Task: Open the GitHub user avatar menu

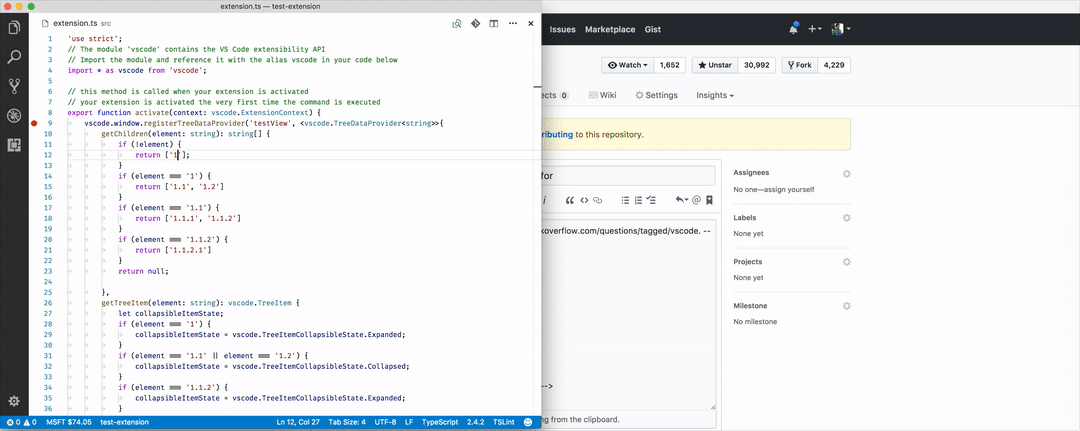Action: point(841,29)
